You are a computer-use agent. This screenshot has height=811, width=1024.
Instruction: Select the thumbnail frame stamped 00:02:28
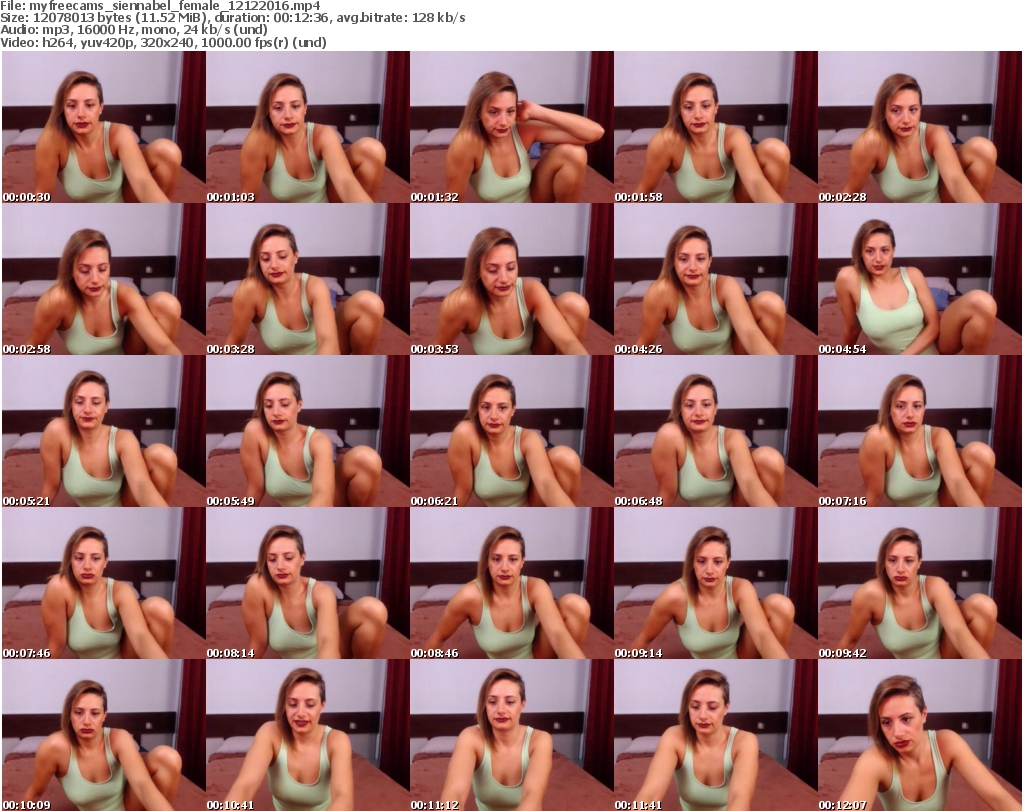point(920,127)
